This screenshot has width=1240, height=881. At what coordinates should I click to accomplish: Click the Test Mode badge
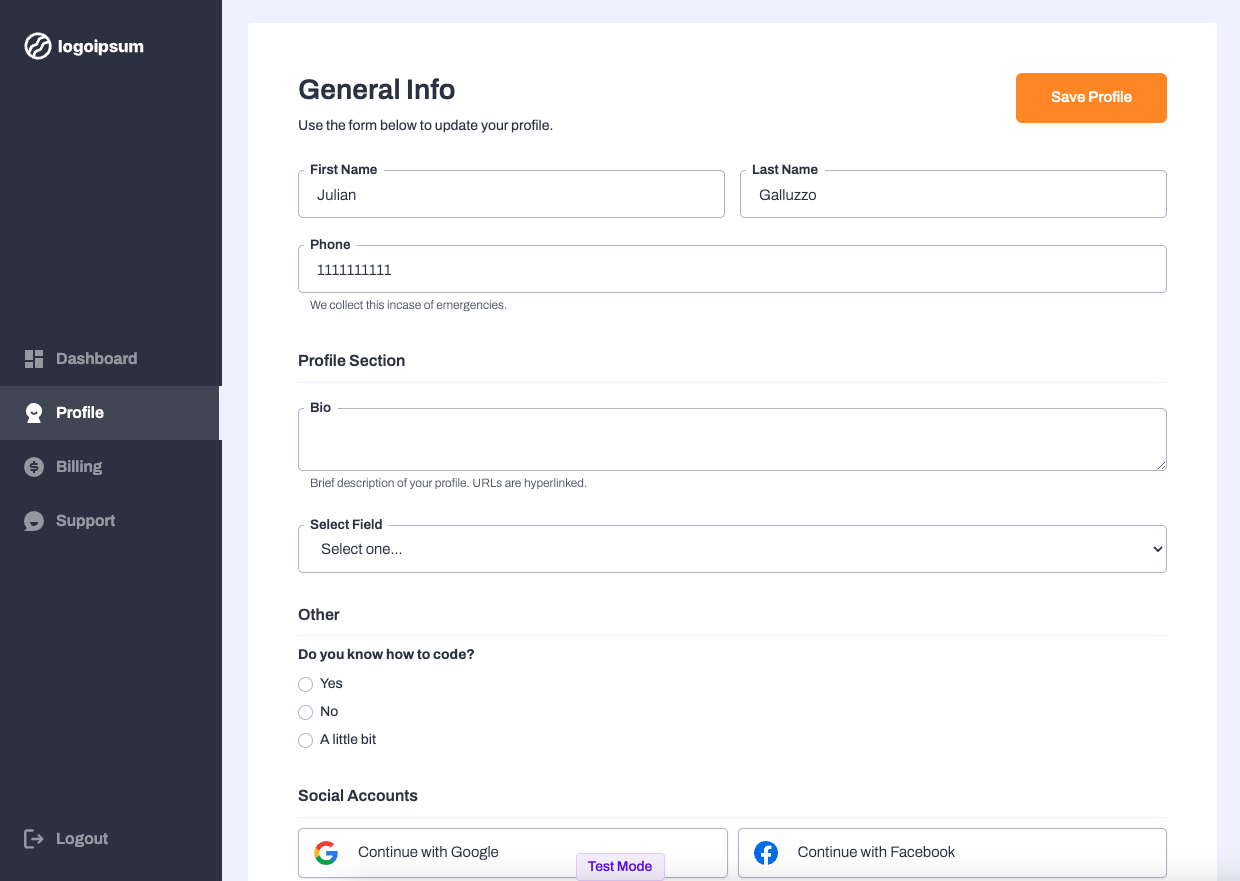(x=620, y=867)
